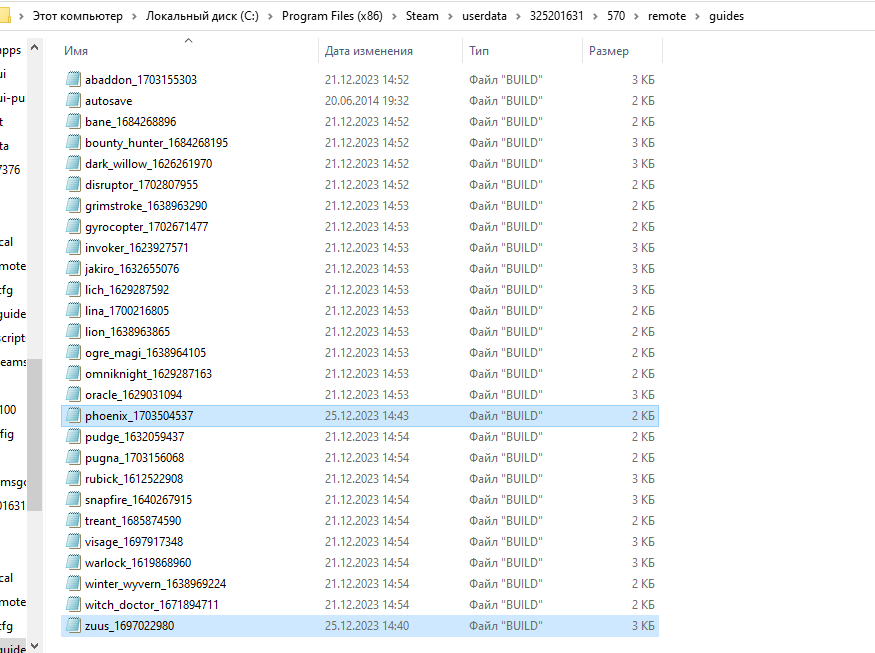
Task: Select the snapfire_1640267915 file icon
Action: tap(73, 500)
